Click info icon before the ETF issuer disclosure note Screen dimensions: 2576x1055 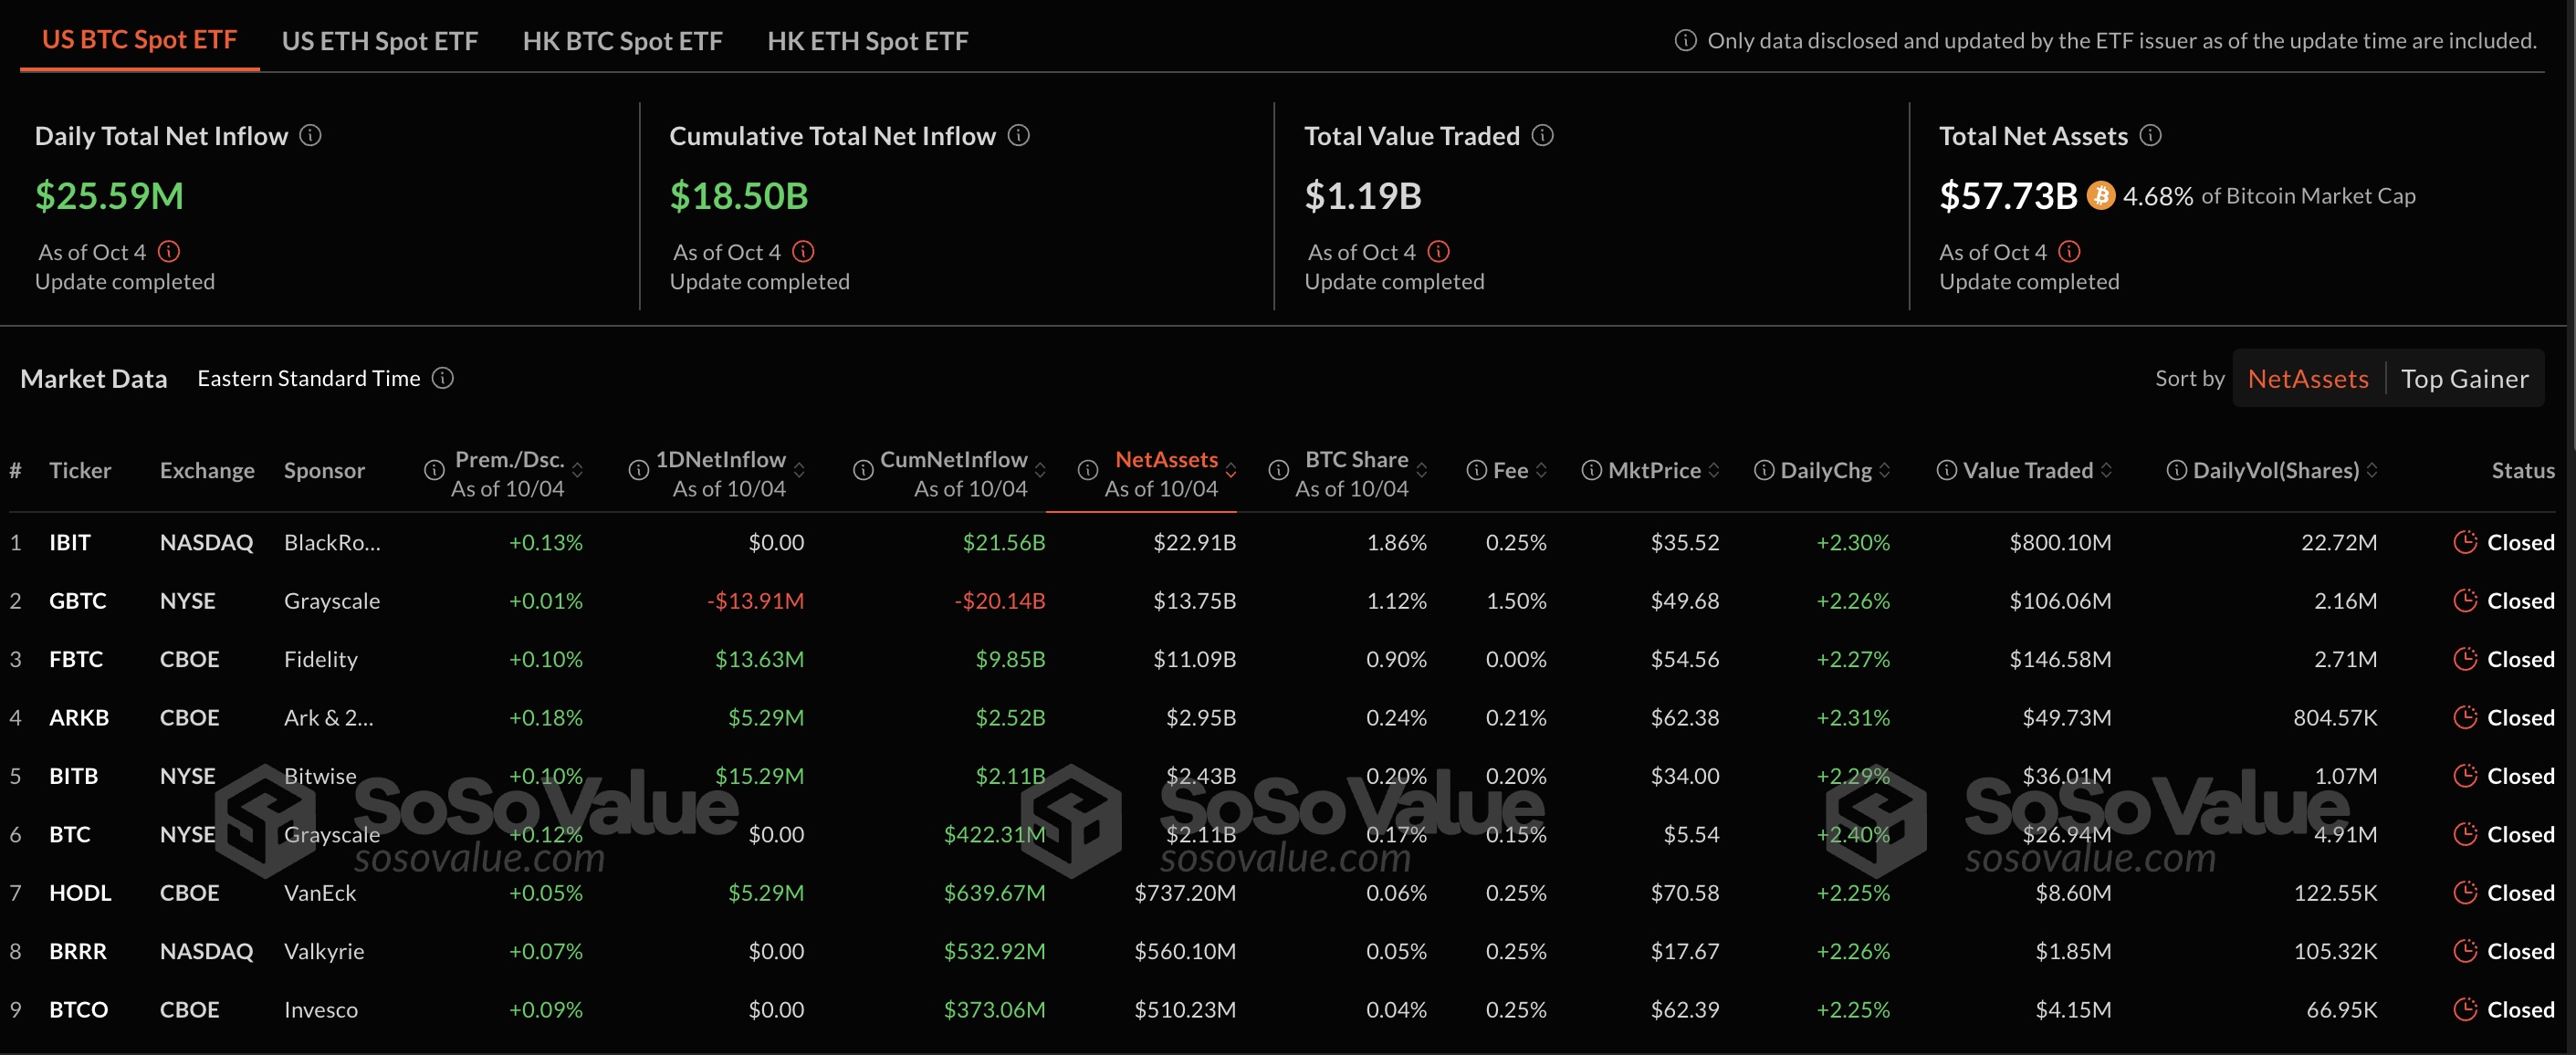pos(1685,40)
